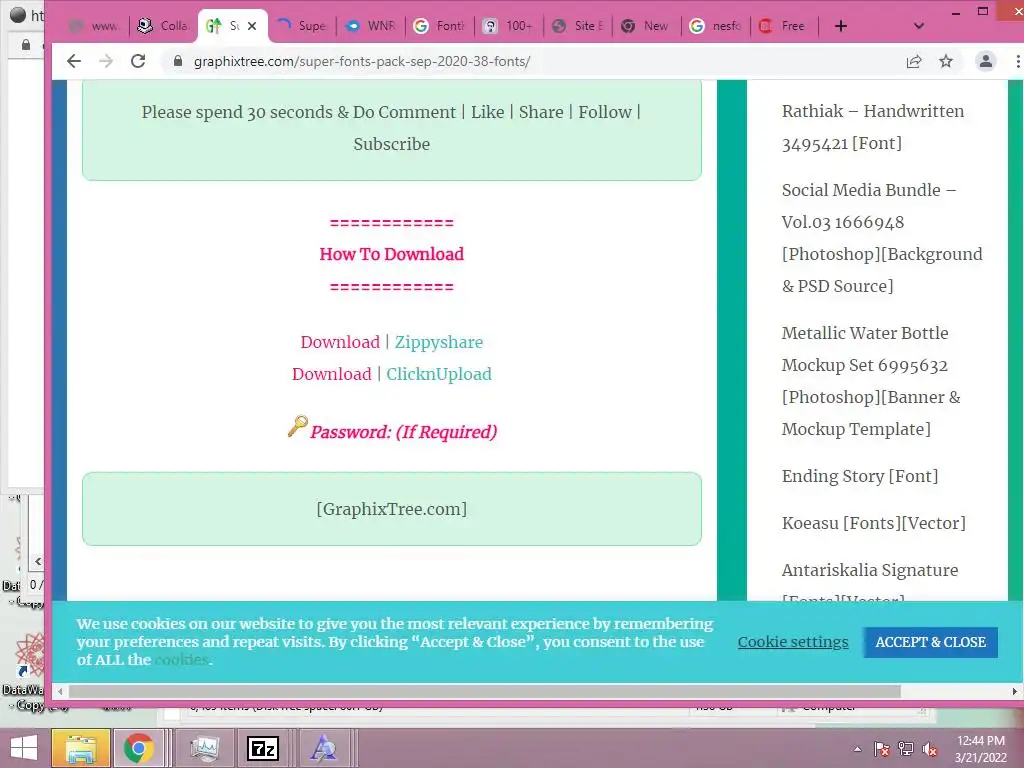The image size is (1024, 768).
Task: Click the key icon beside Password
Action: click(x=298, y=426)
